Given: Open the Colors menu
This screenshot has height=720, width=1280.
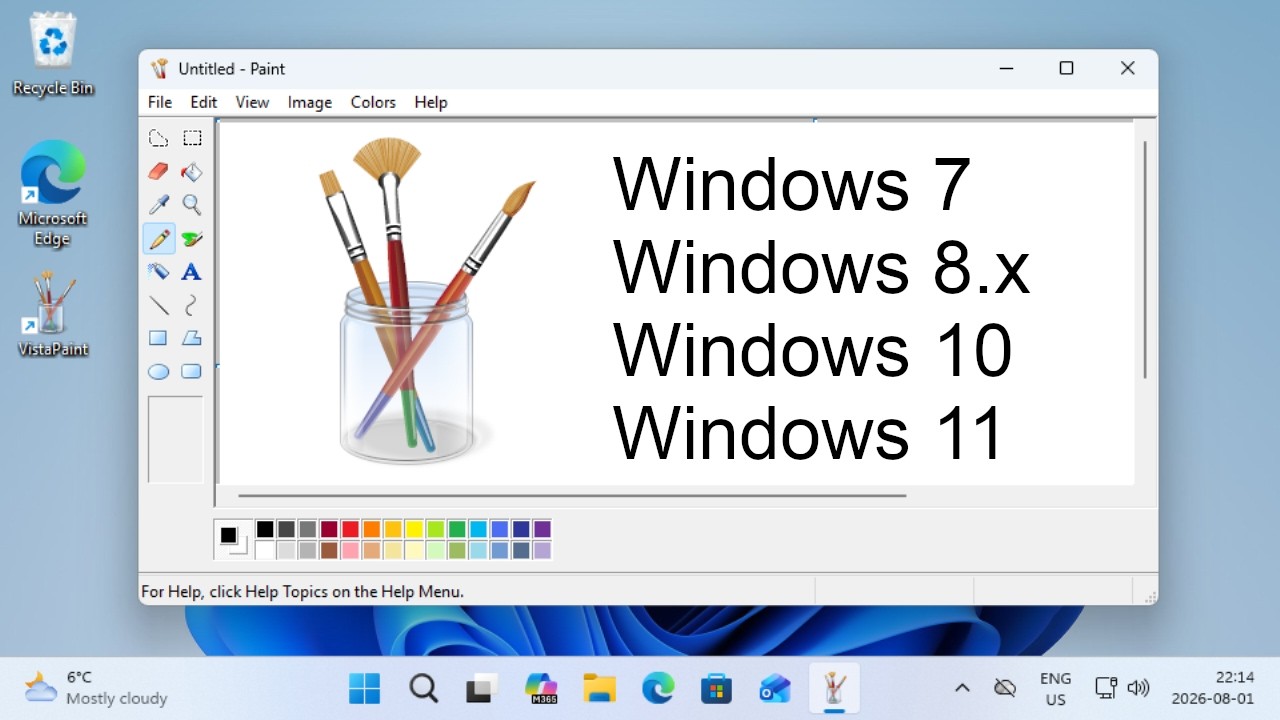Looking at the screenshot, I should click(x=373, y=102).
